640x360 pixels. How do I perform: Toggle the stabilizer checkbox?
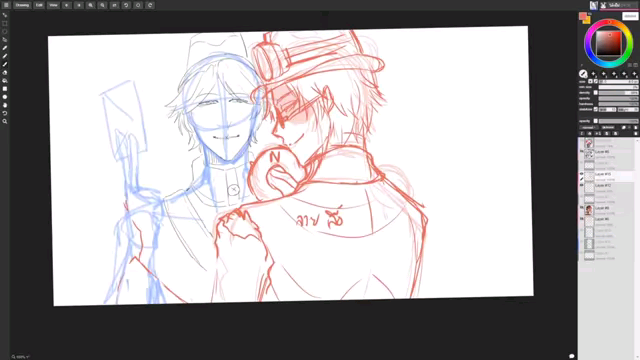click(596, 109)
